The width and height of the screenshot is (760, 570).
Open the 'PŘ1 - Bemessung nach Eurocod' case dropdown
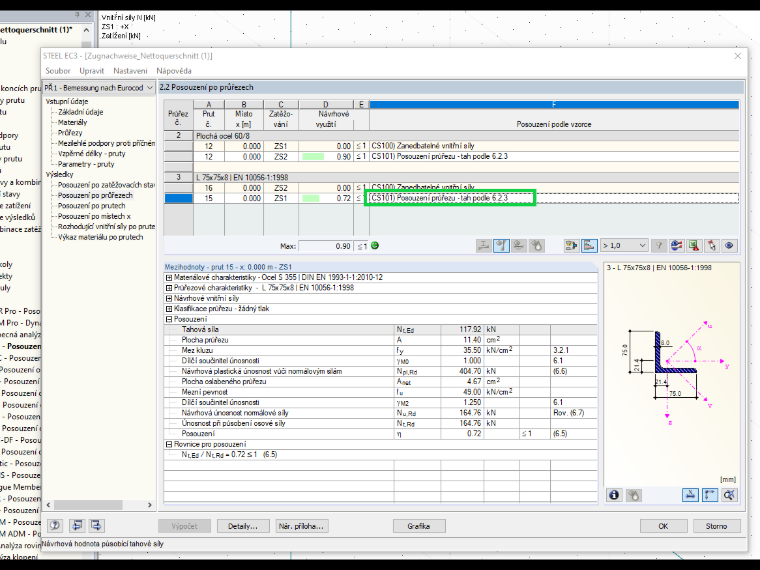coord(99,88)
